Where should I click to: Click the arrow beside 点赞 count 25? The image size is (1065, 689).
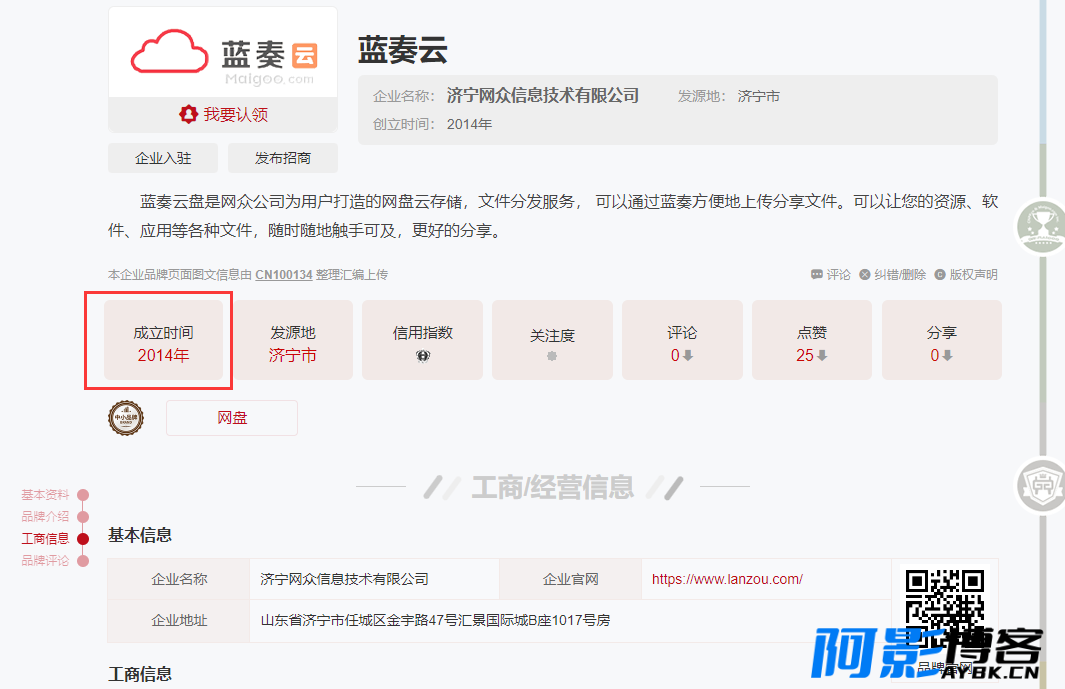point(822,355)
